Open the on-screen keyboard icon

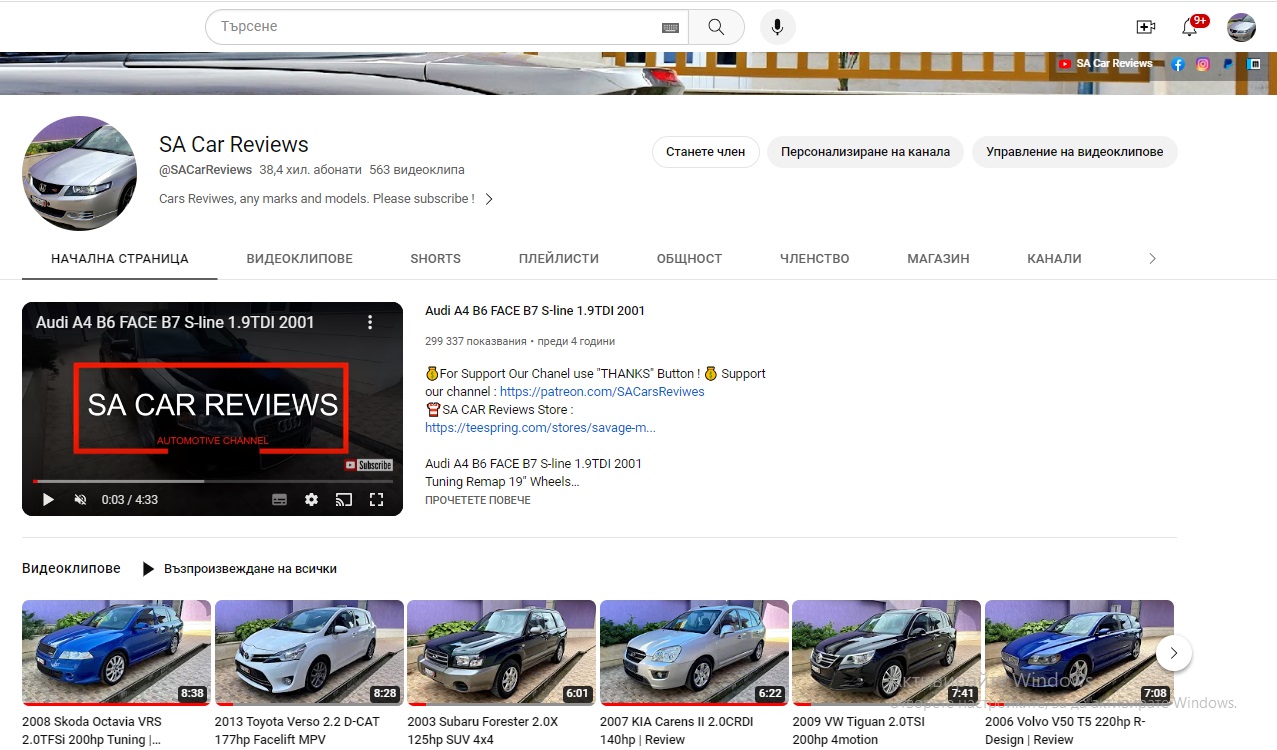click(670, 28)
